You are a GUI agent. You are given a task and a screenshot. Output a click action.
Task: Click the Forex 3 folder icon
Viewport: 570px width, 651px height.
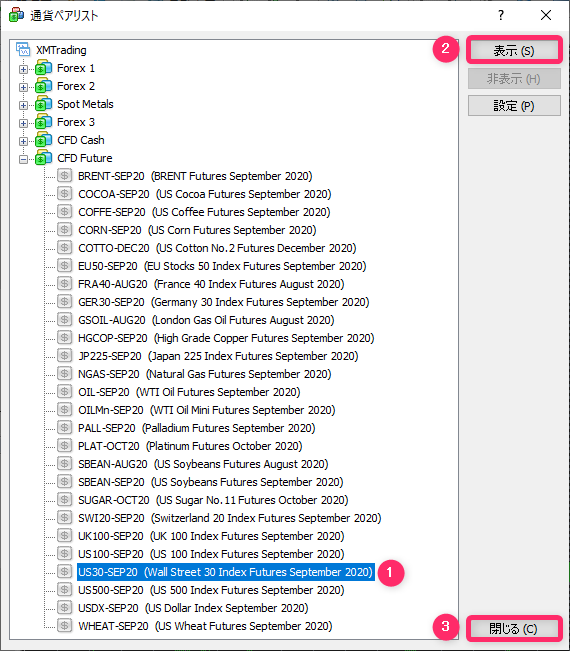(44, 122)
